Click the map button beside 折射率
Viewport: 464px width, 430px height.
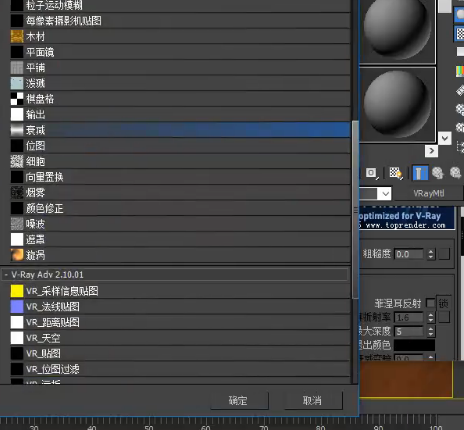click(x=444, y=317)
